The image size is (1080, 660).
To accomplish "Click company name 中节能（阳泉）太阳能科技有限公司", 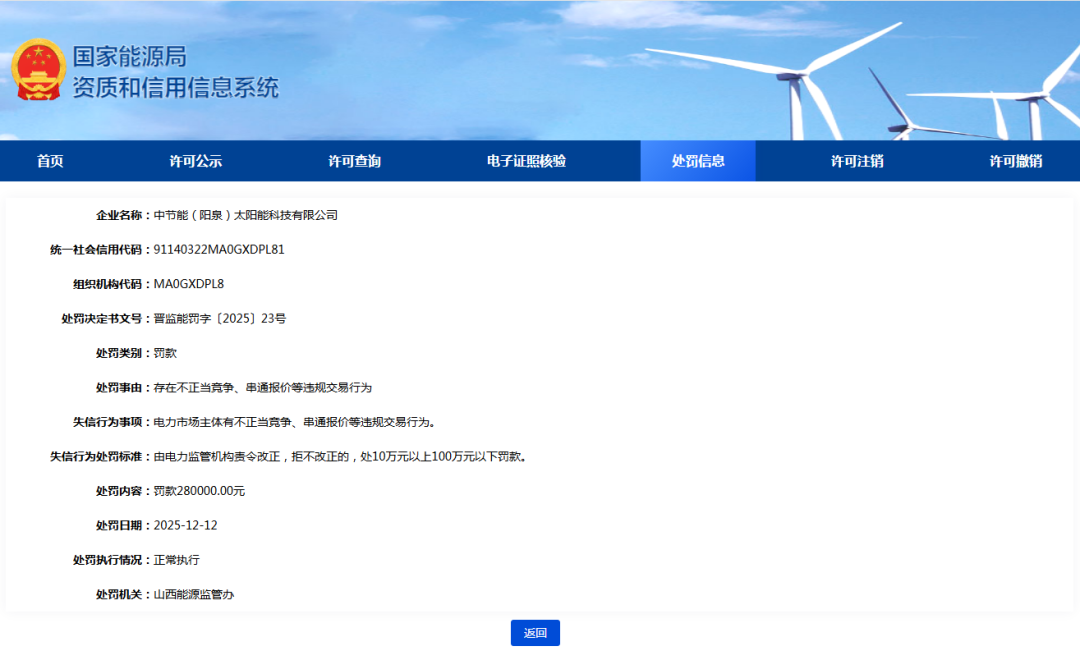I will [246, 215].
